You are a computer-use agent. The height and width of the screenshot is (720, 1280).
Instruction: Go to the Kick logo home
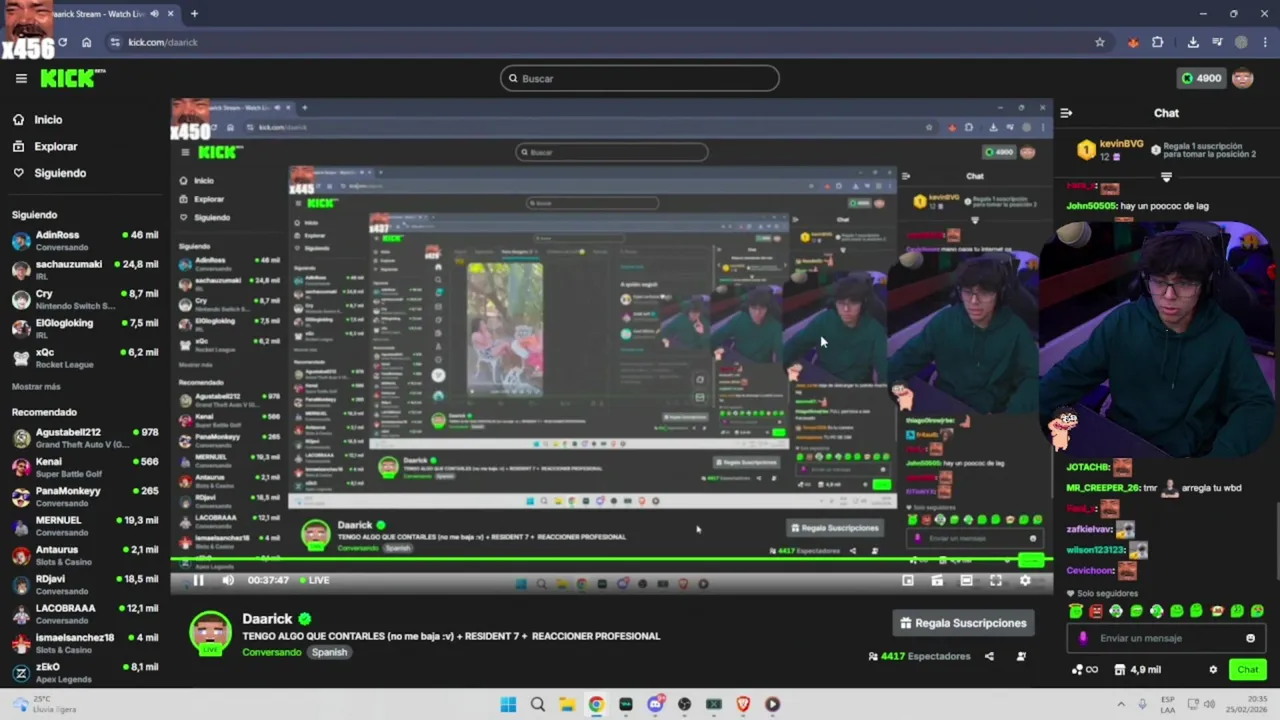click(x=72, y=78)
